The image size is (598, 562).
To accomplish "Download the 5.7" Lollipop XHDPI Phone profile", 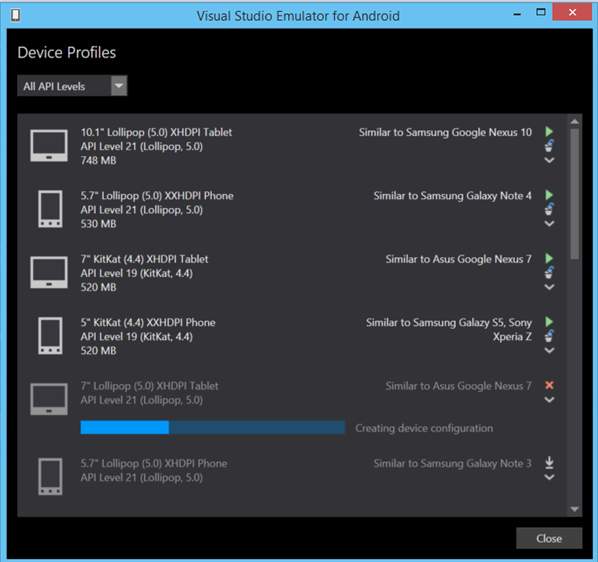I will point(549,462).
